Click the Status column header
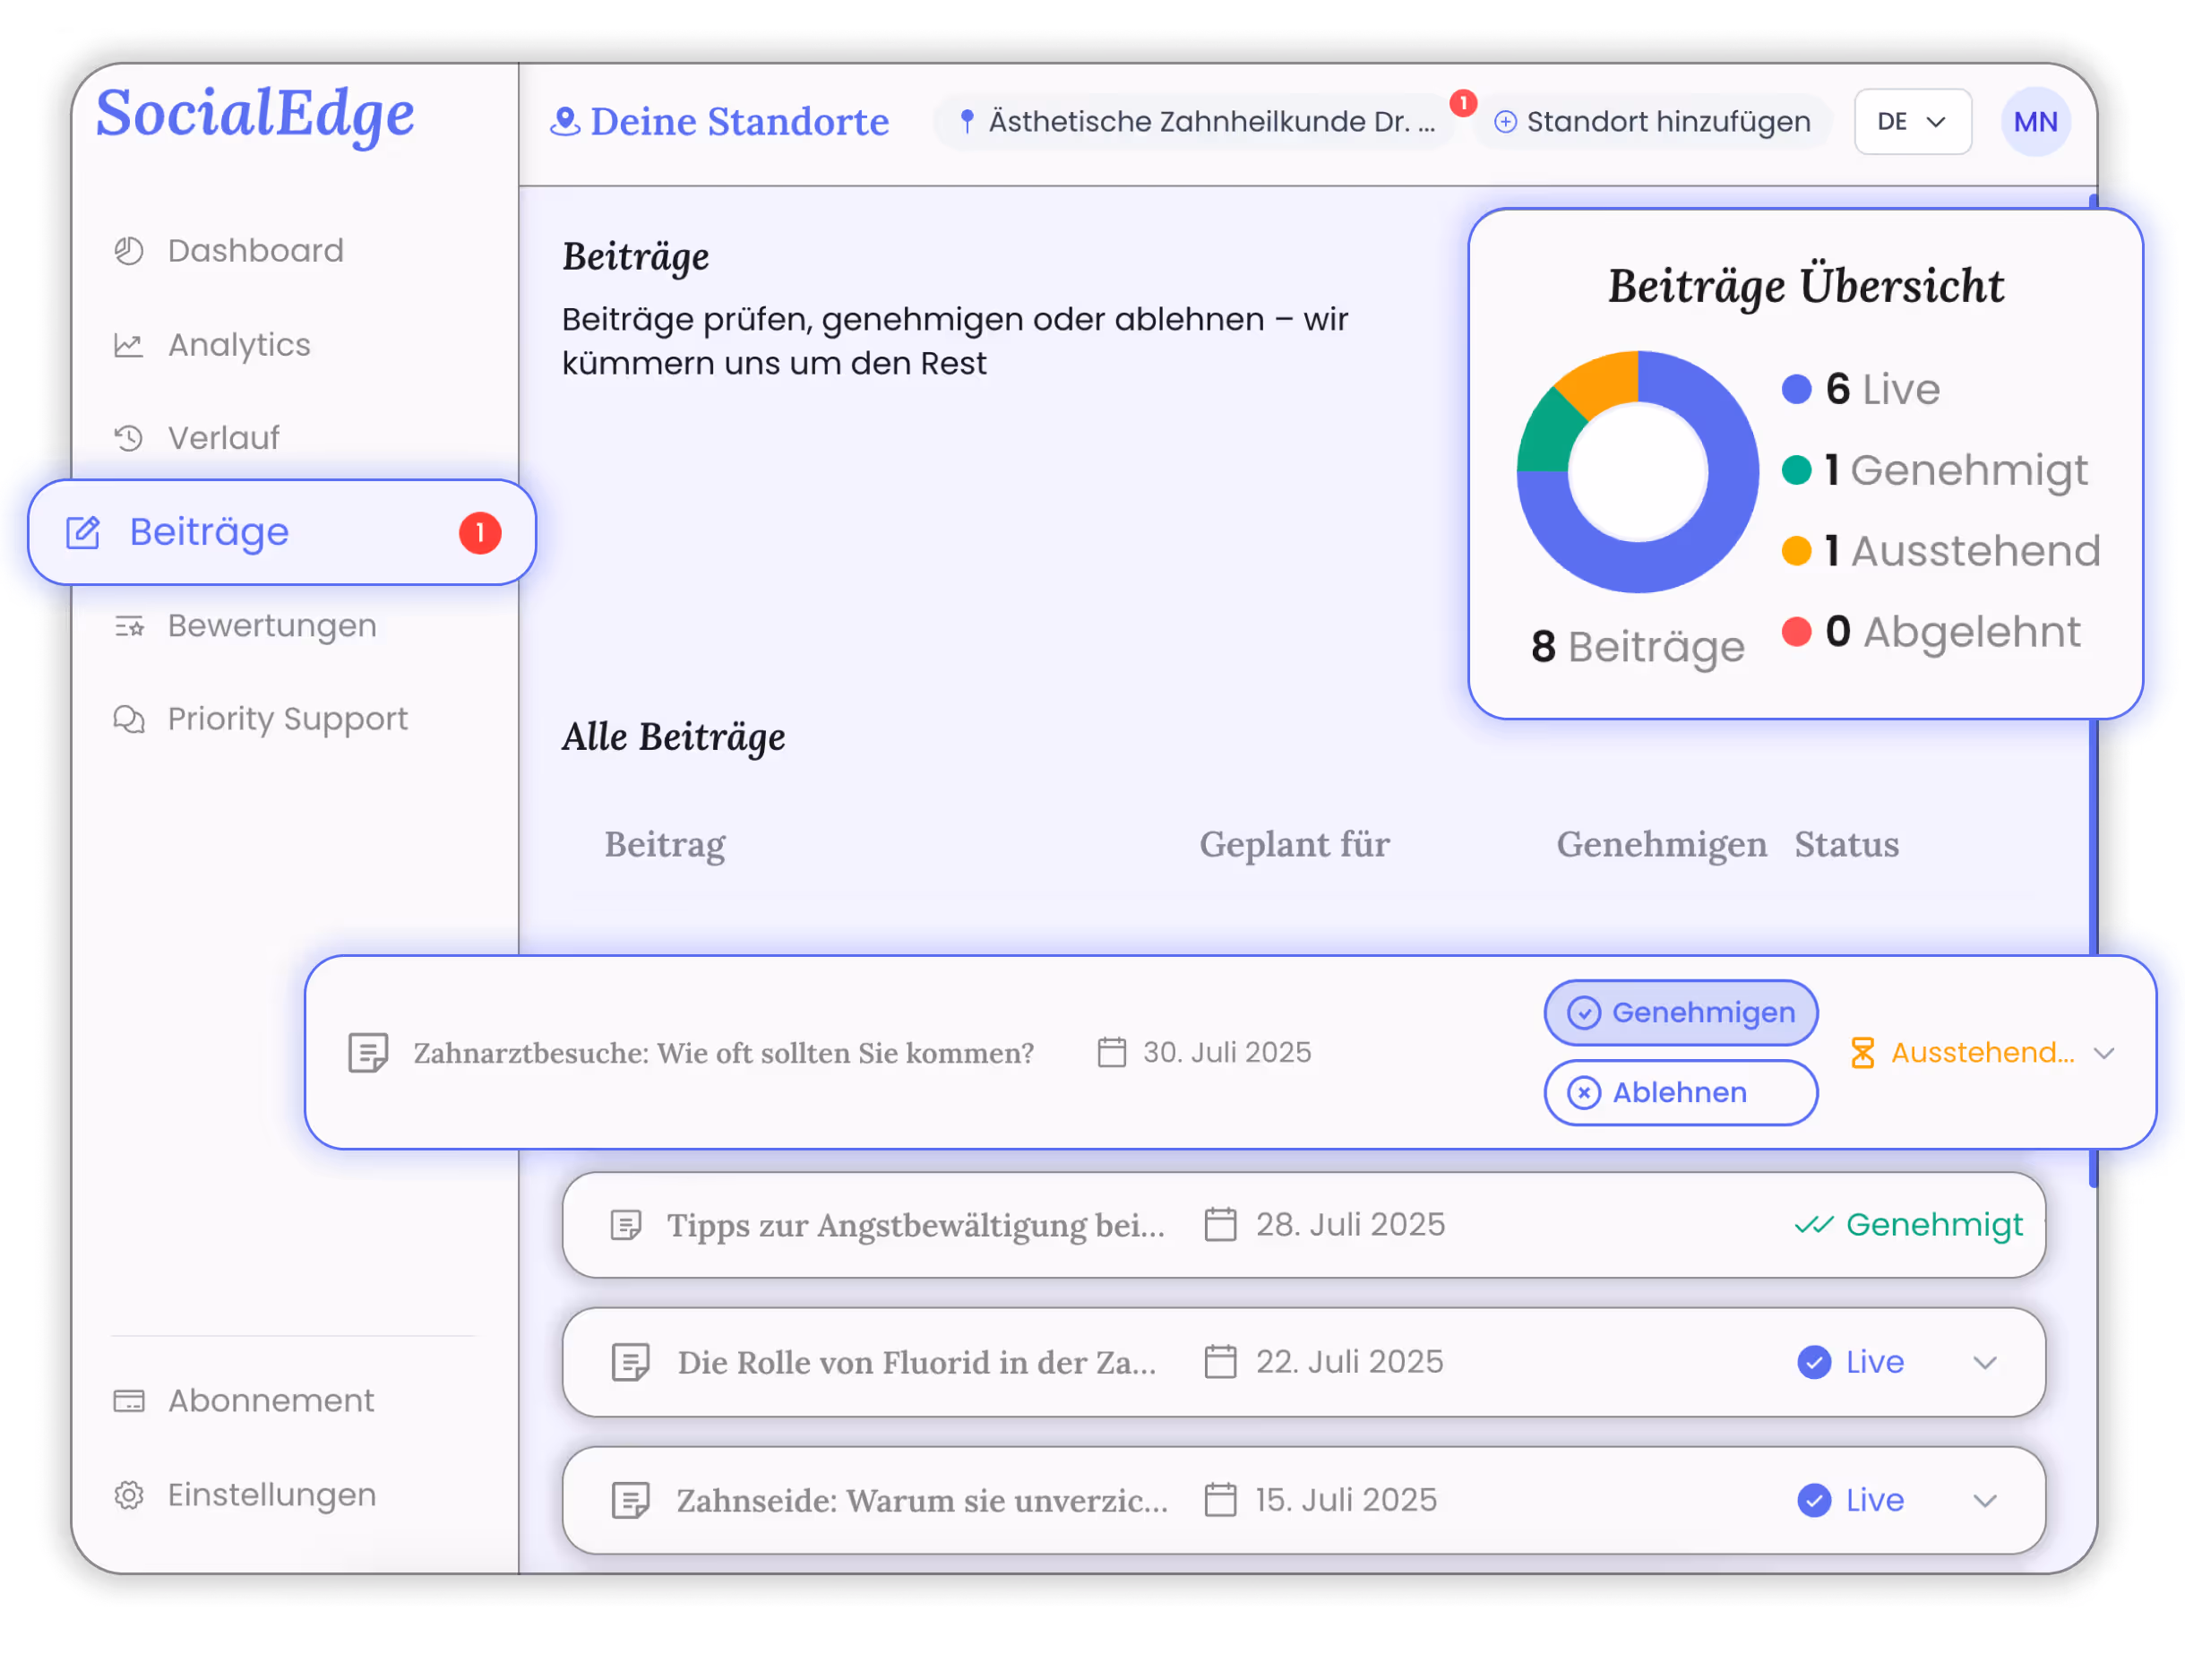Screen dimensions: 2185x1680 [1846, 845]
